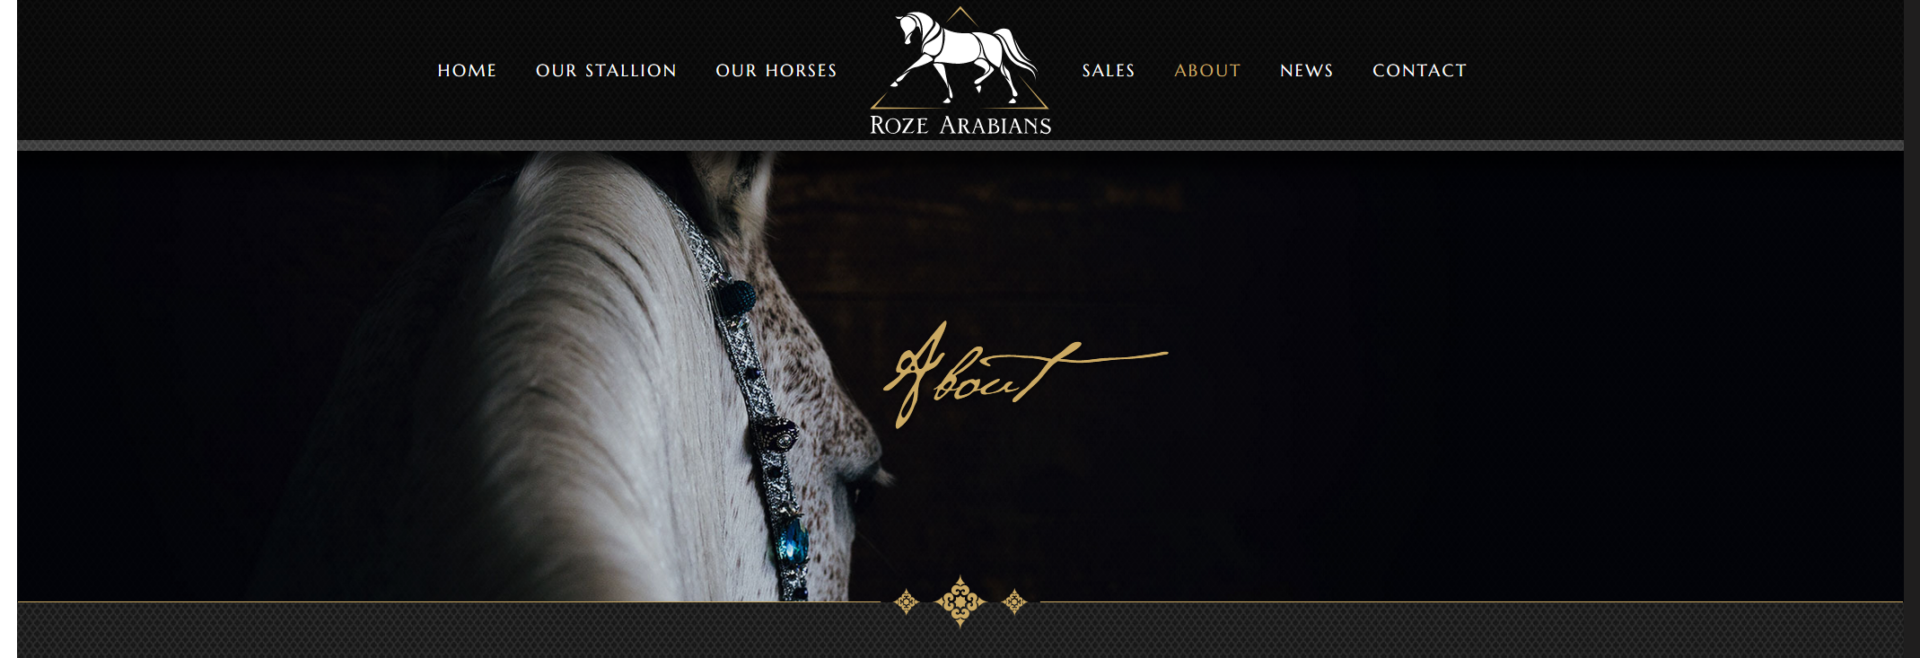Click the white horse logo icon
Image resolution: width=1920 pixels, height=658 pixels.
pos(963,58)
